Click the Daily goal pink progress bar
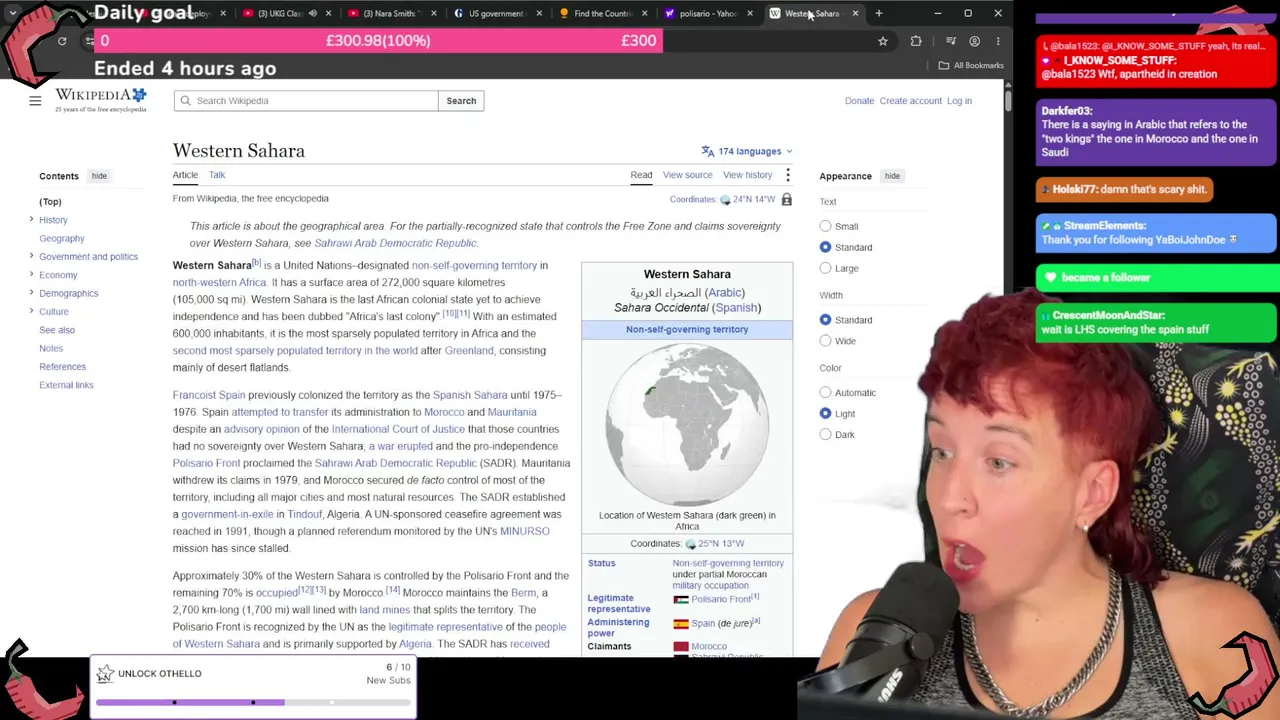The height and width of the screenshot is (720, 1280). tap(378, 41)
